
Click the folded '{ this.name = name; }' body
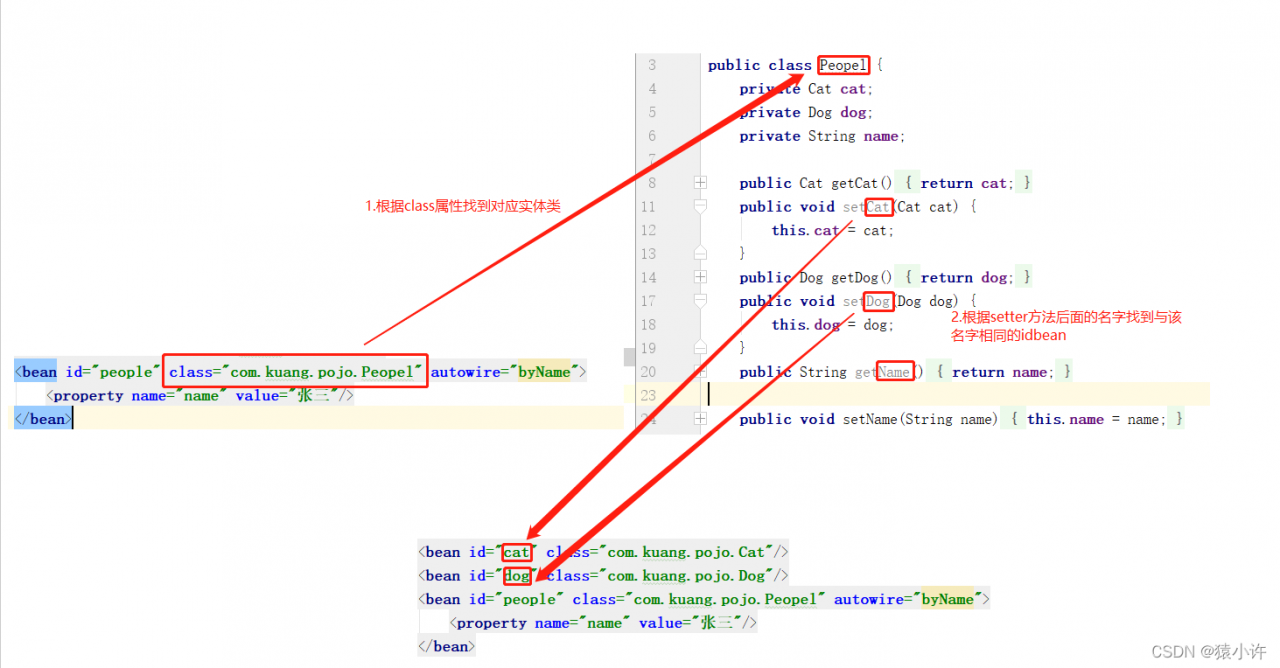click(x=1097, y=419)
